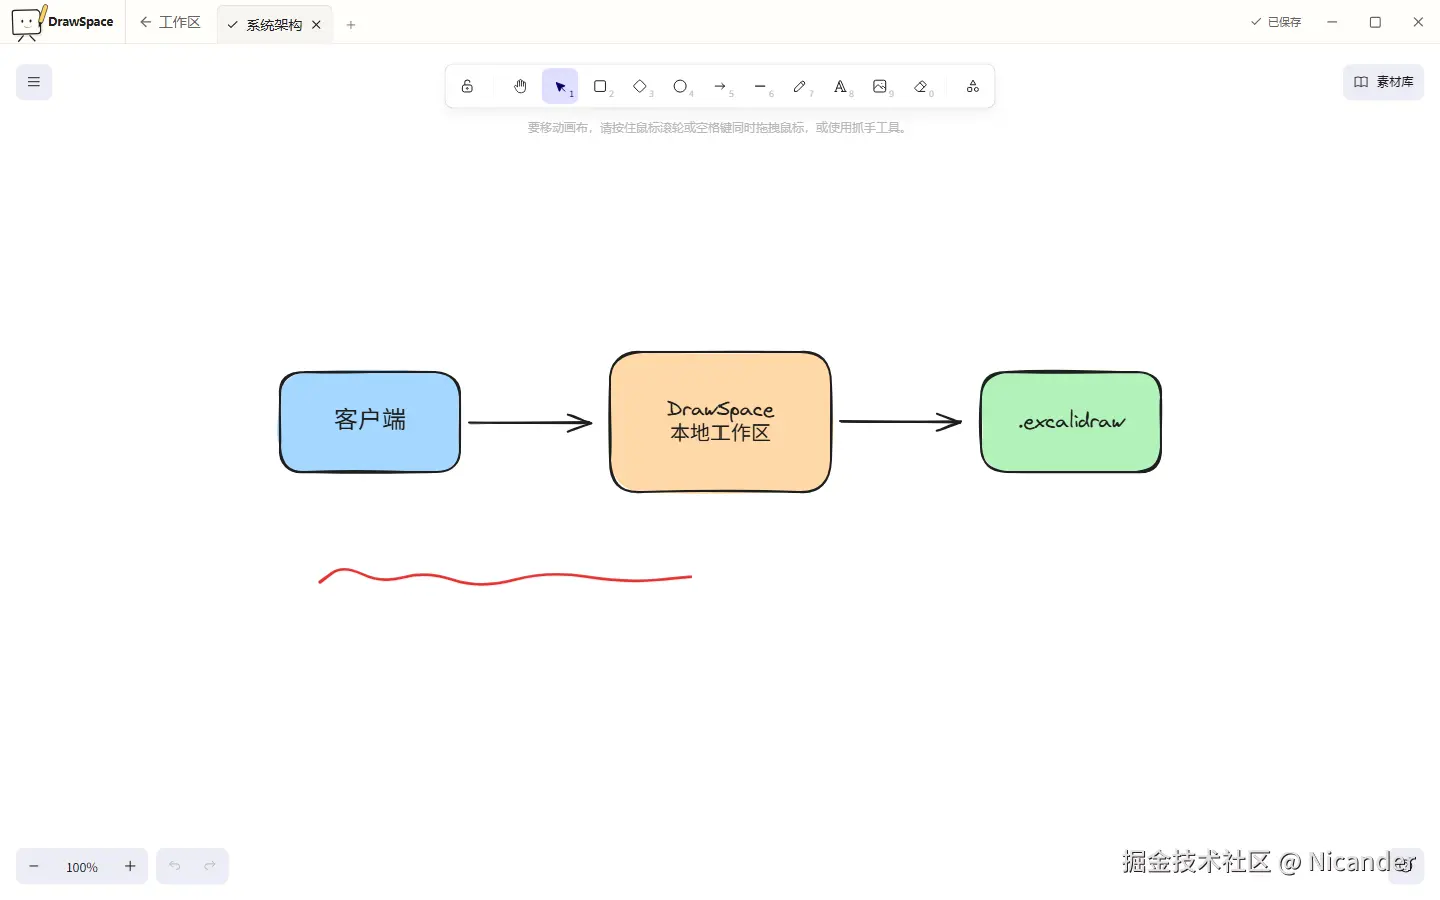The image size is (1440, 900).
Task: Select arrow between 客户端 and DrawSpace
Action: tap(530, 423)
